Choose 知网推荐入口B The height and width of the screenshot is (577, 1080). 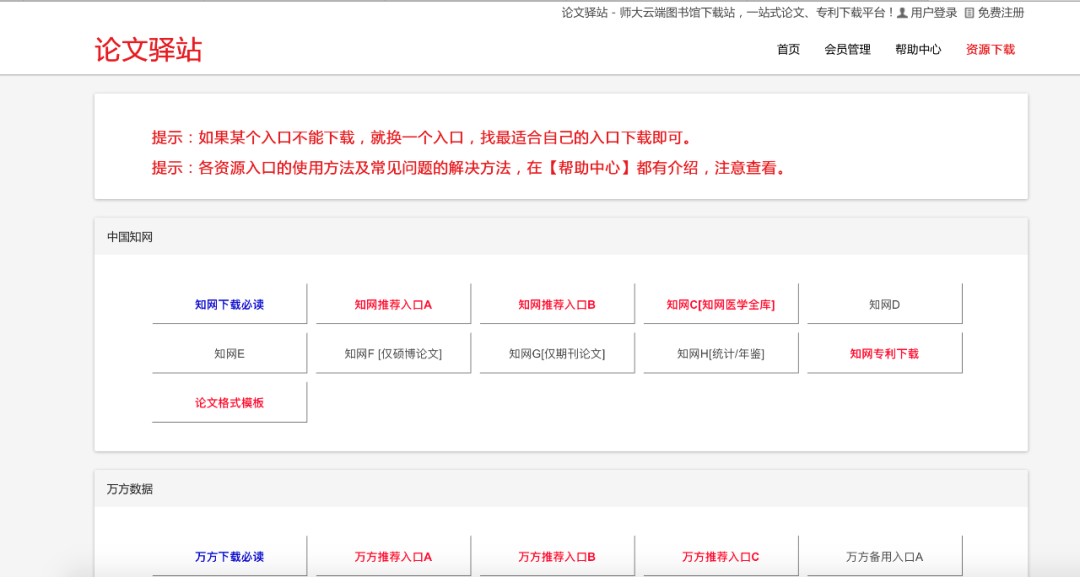point(557,304)
